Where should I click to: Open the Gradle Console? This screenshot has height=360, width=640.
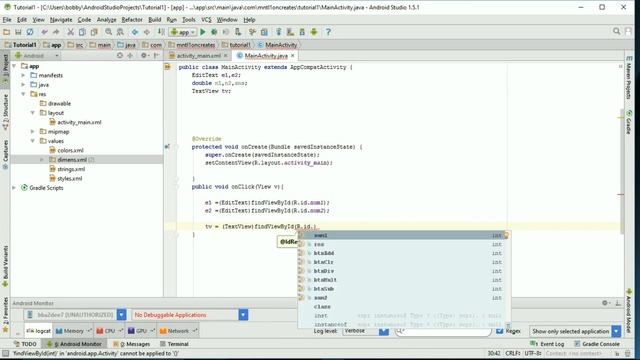click(x=597, y=344)
